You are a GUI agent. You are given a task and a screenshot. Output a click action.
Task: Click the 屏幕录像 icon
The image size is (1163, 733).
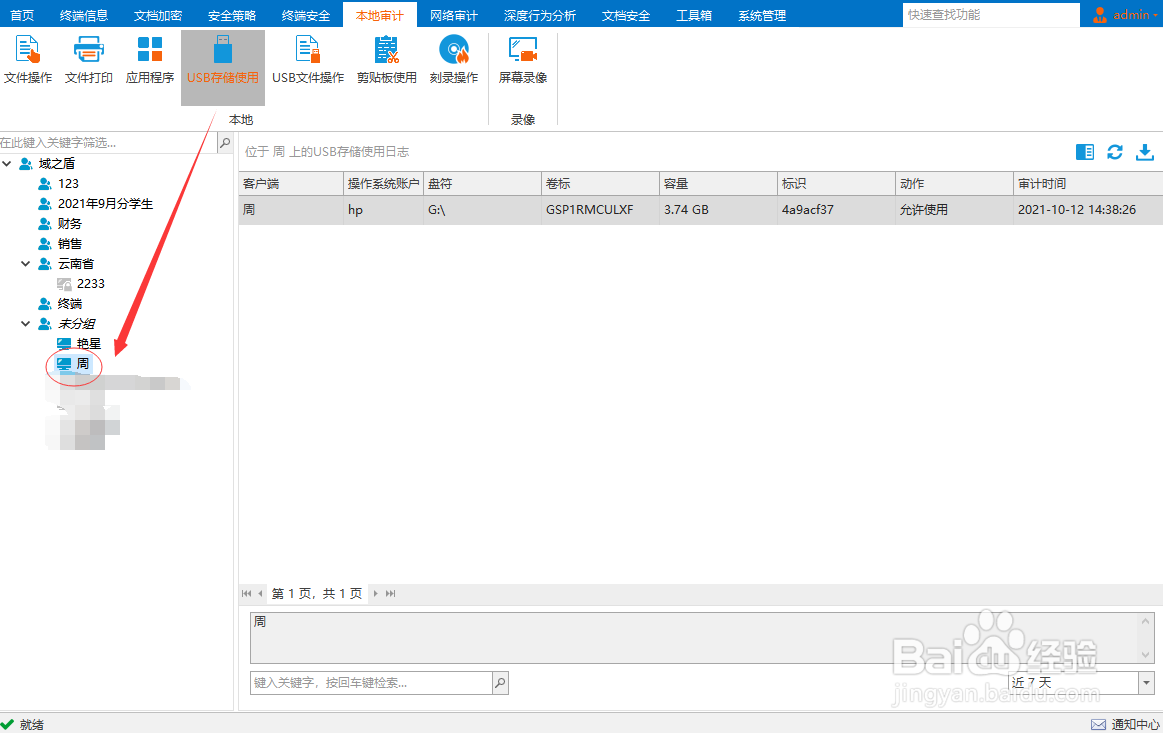tap(522, 58)
